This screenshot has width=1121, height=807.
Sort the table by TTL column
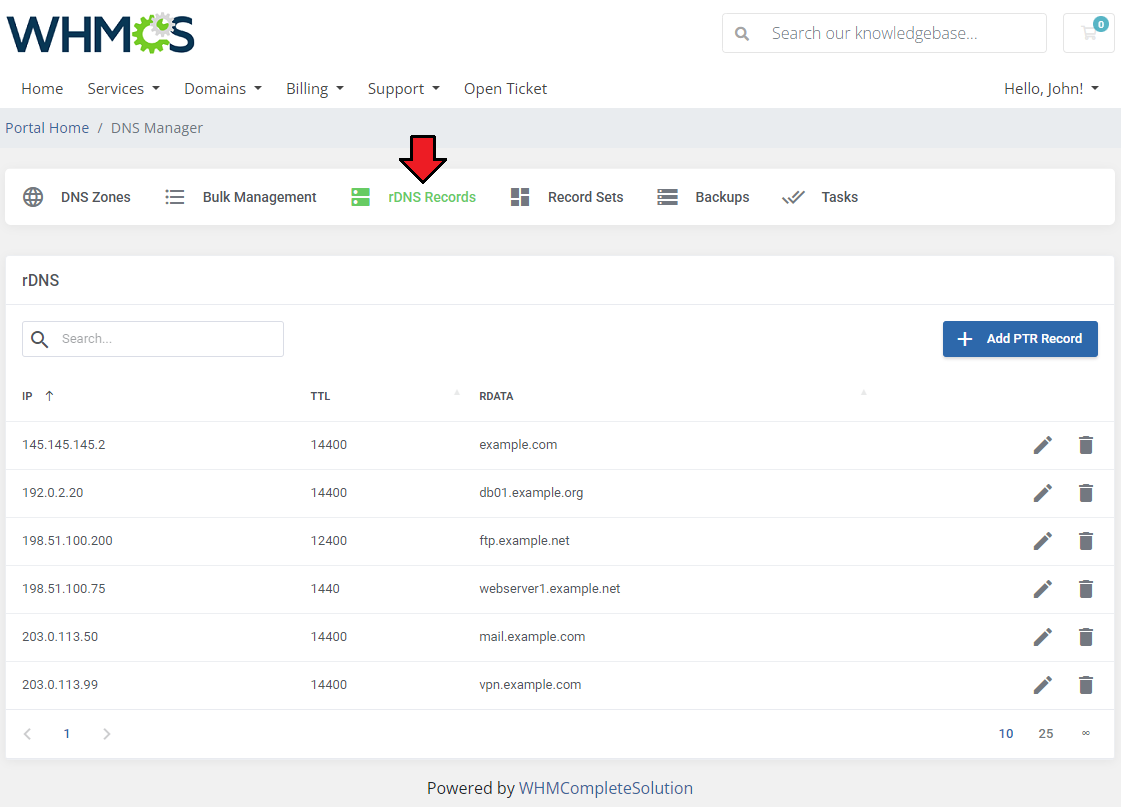coord(320,396)
